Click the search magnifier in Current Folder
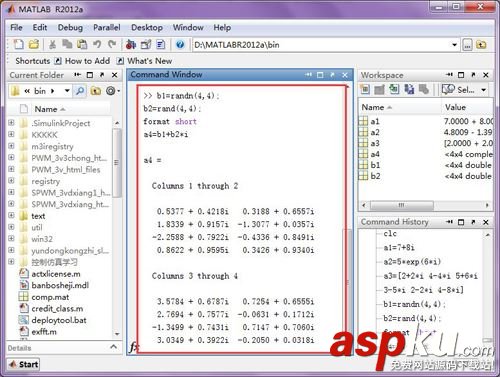The width and height of the screenshot is (500, 377). tap(80, 91)
